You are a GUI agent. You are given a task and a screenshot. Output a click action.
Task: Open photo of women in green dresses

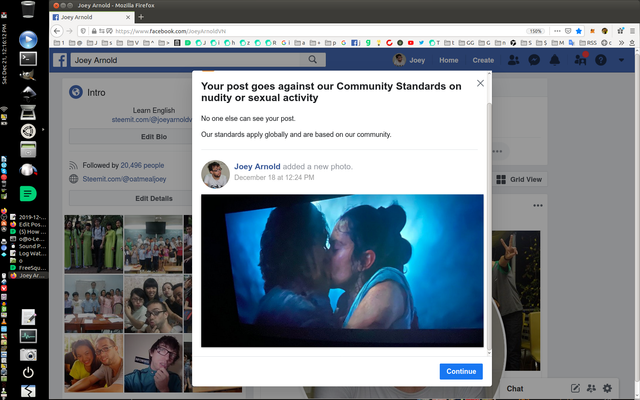[93, 244]
